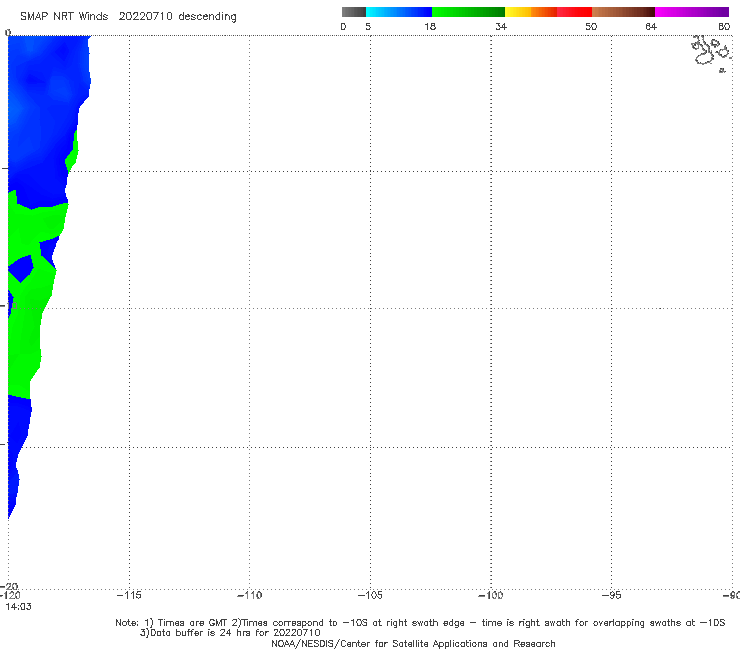Click the NOAA/NESDIS credit line
740x650 pixels.
click(413, 644)
